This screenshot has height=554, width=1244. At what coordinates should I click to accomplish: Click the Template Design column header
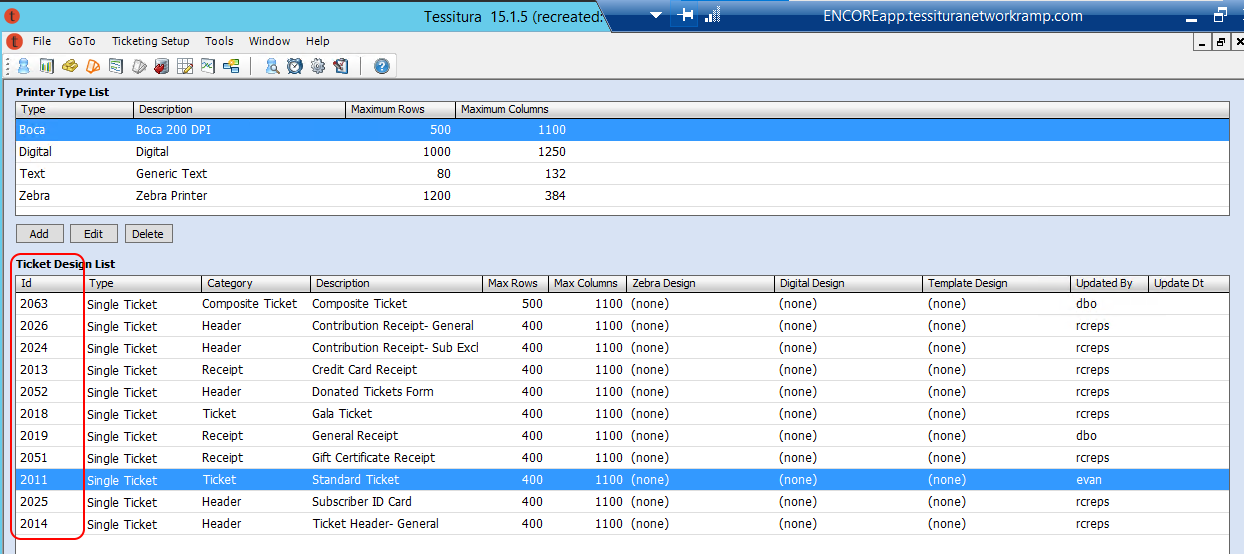[997, 284]
